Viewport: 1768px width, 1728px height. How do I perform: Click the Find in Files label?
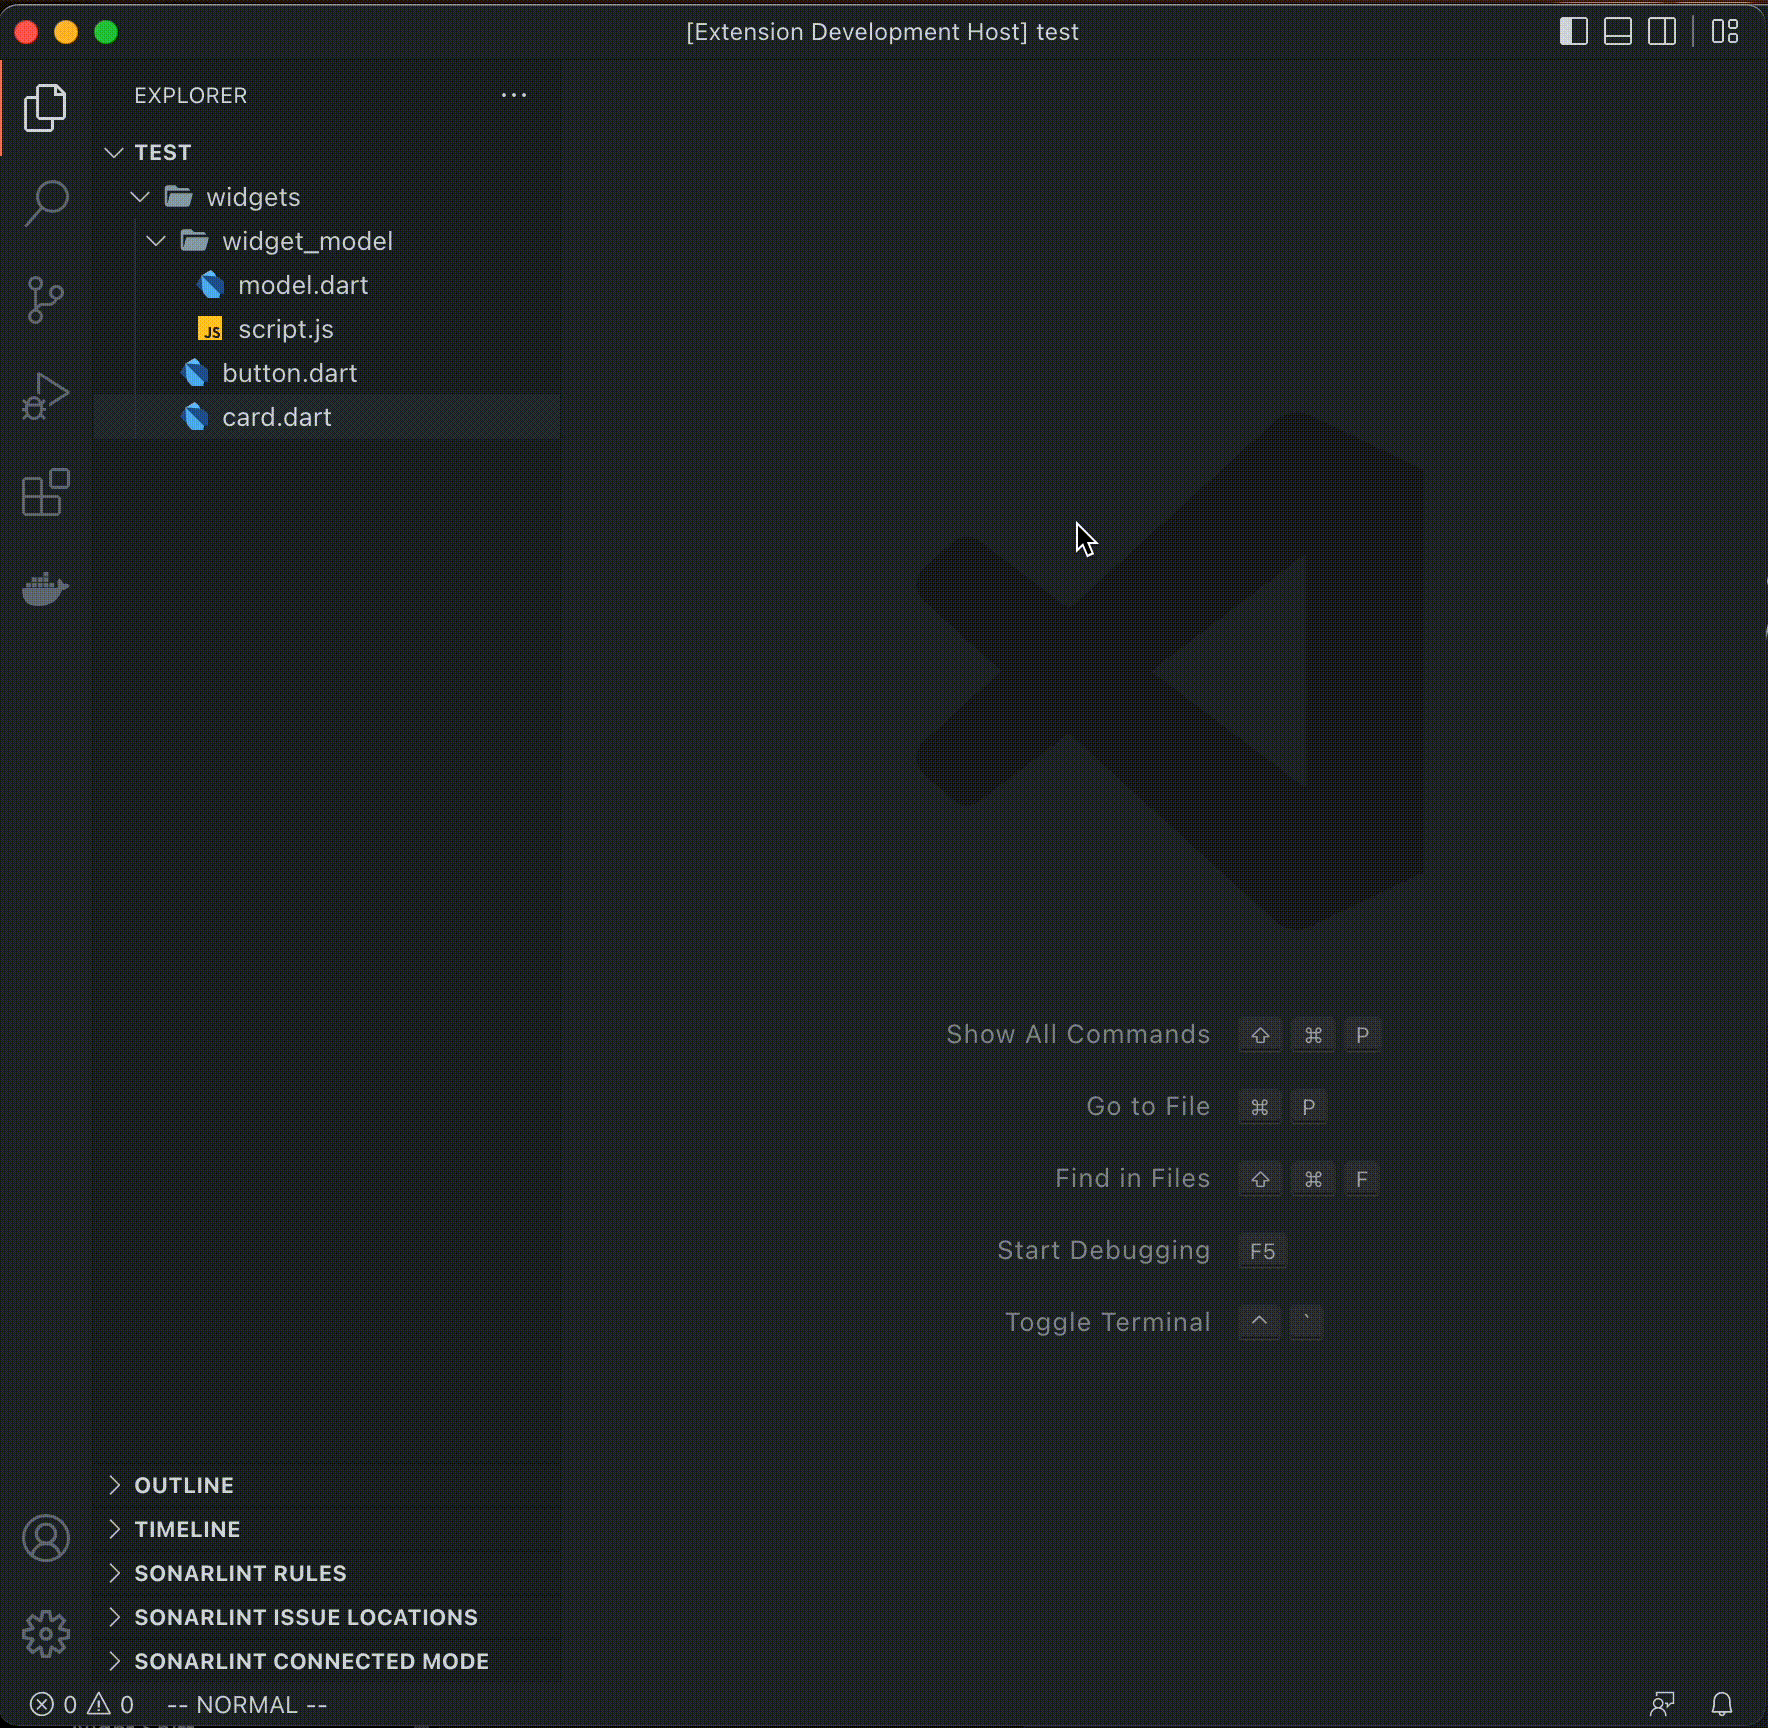[1132, 1178]
